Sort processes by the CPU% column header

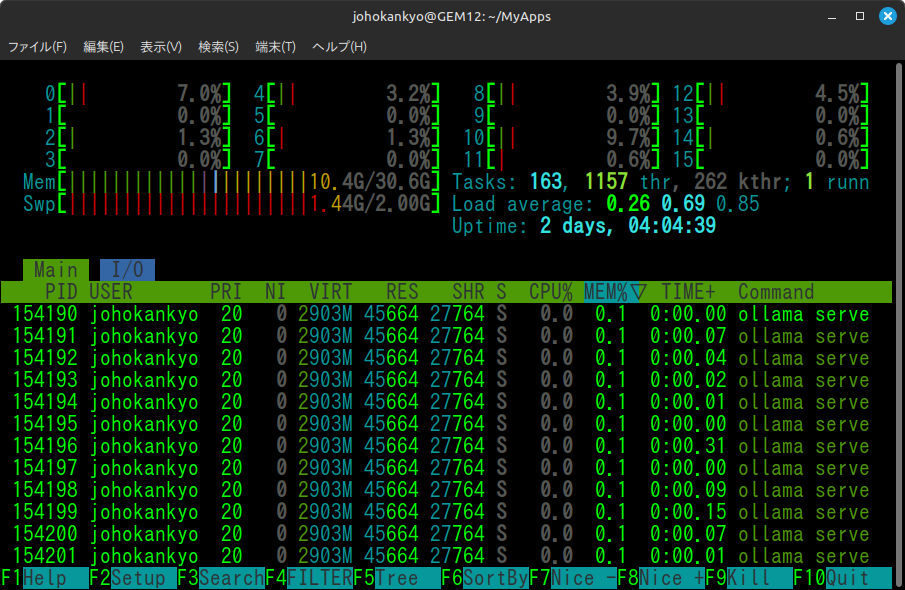coord(551,292)
